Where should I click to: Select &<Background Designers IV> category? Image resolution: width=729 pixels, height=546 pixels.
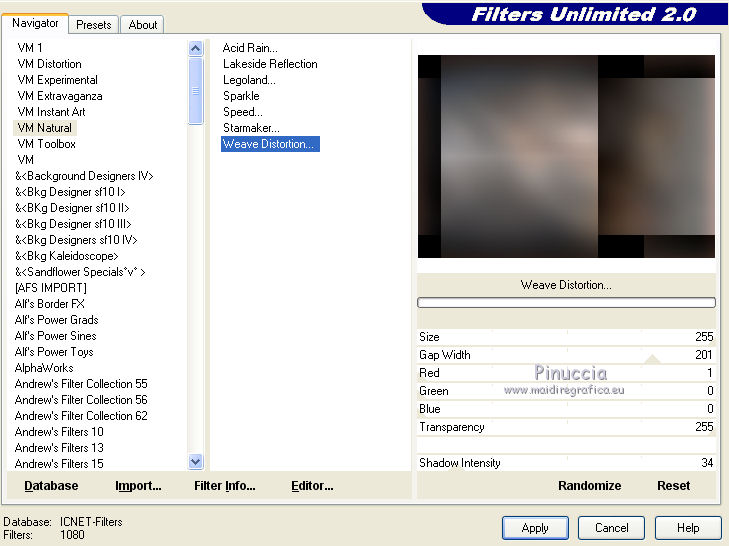point(84,176)
